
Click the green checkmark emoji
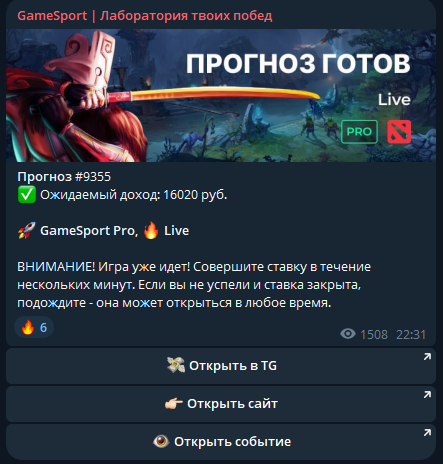coord(27,195)
